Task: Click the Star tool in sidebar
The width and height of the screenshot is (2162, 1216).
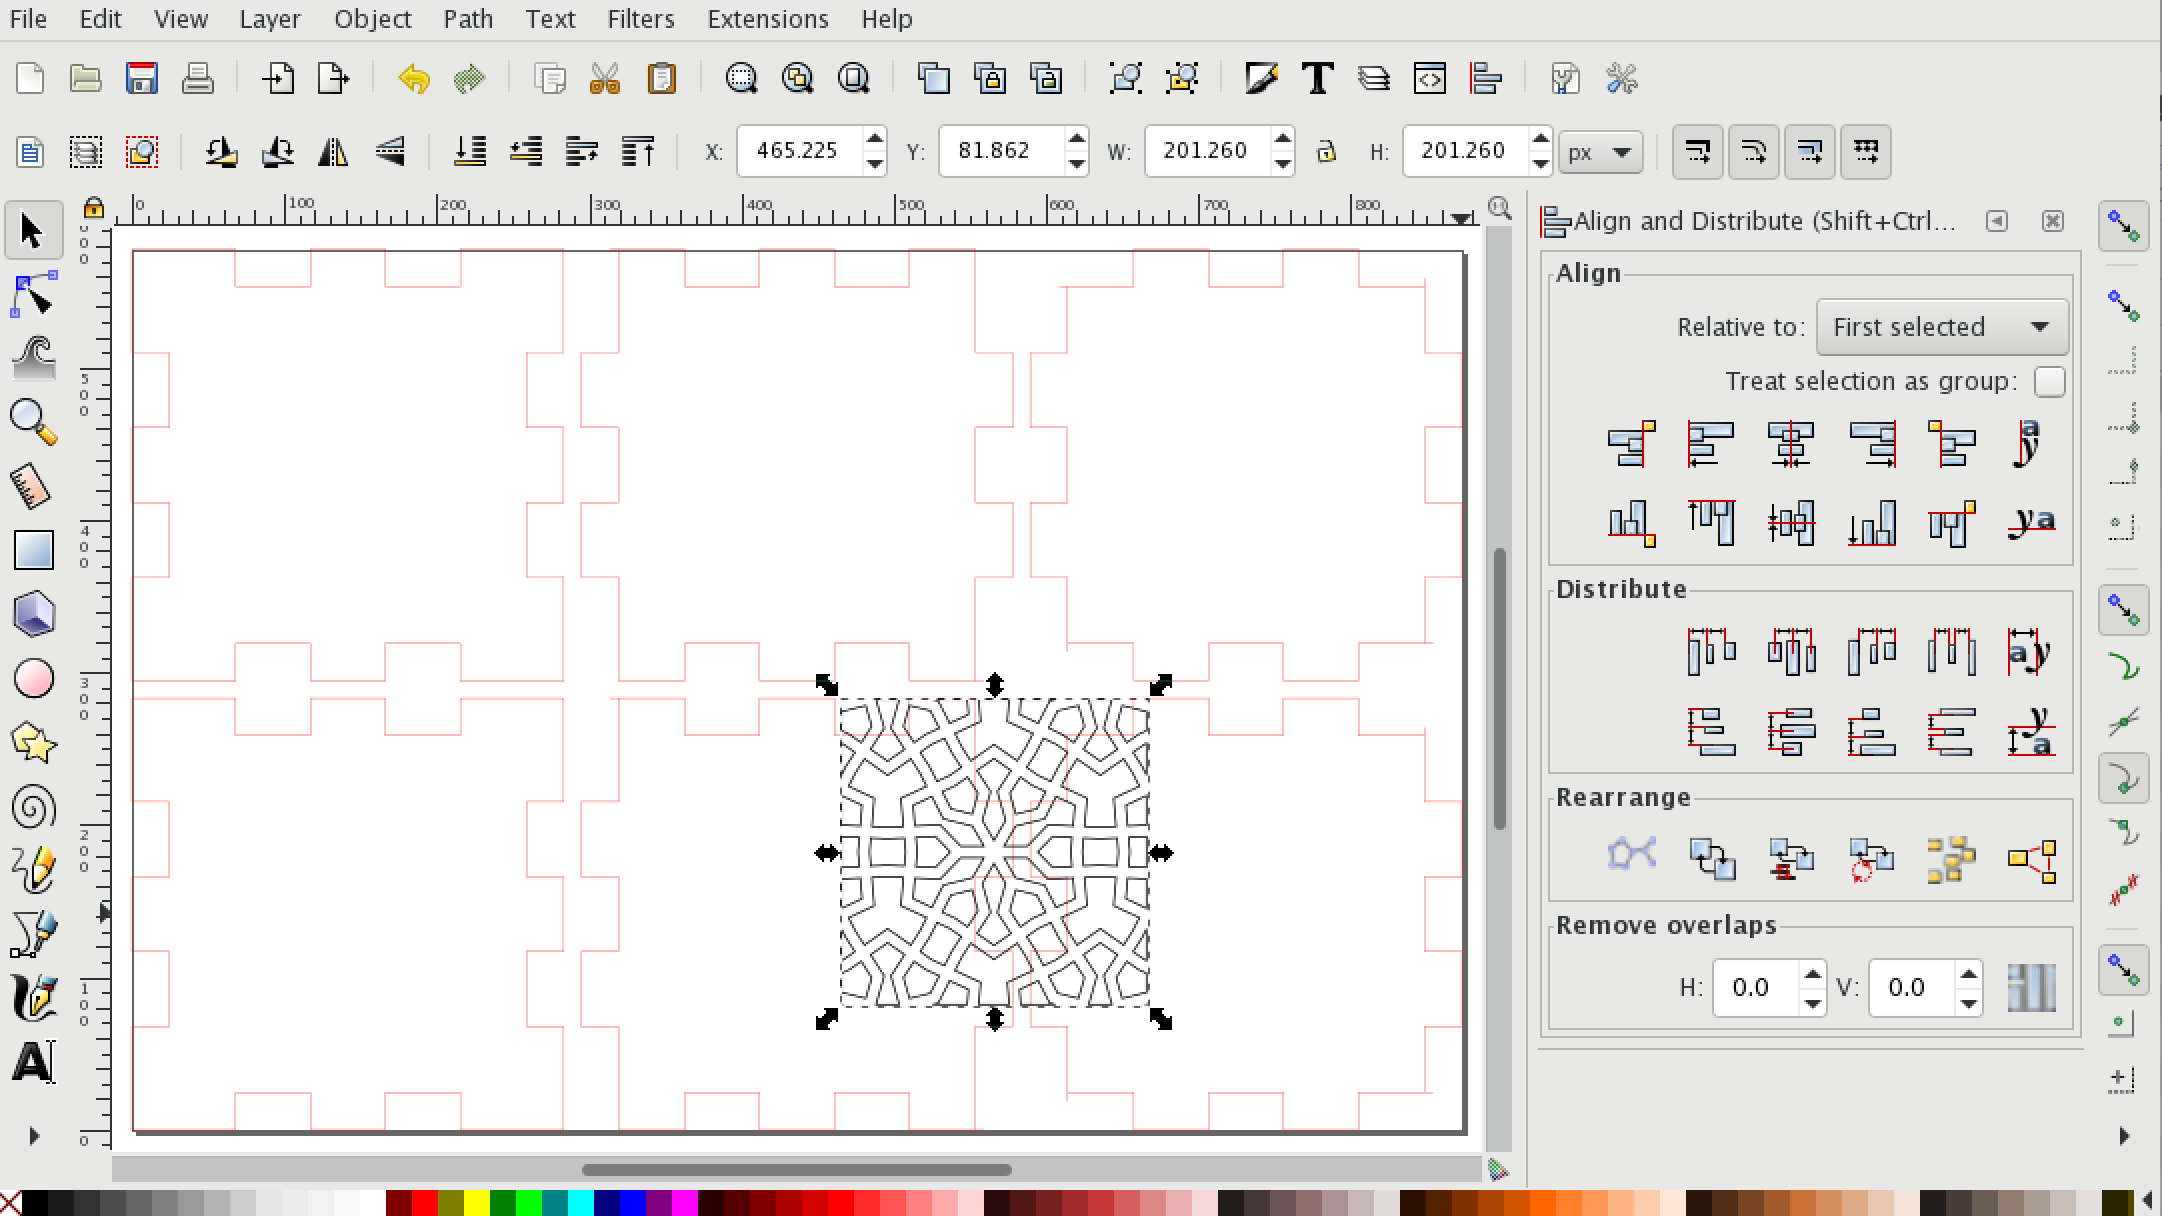Action: pyautogui.click(x=33, y=742)
